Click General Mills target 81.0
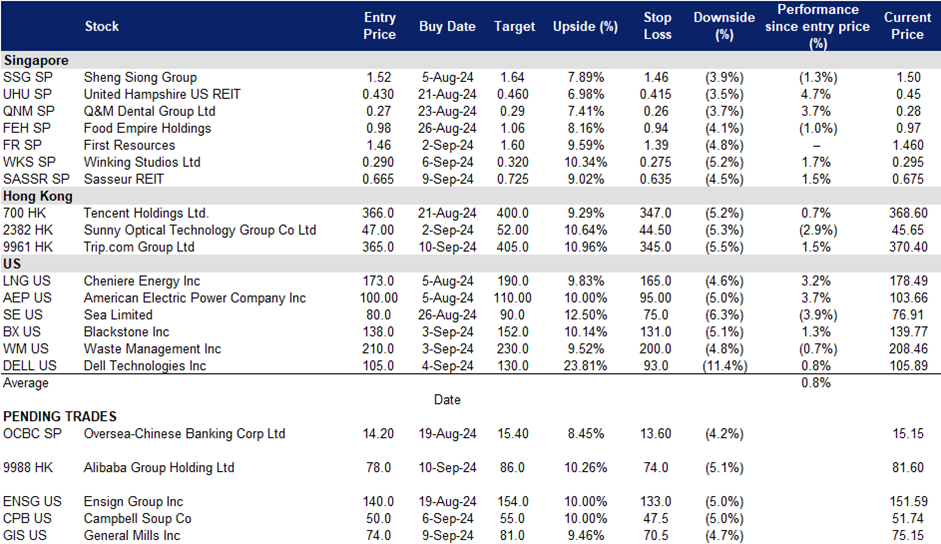The height and width of the screenshot is (544, 941). pos(513,536)
